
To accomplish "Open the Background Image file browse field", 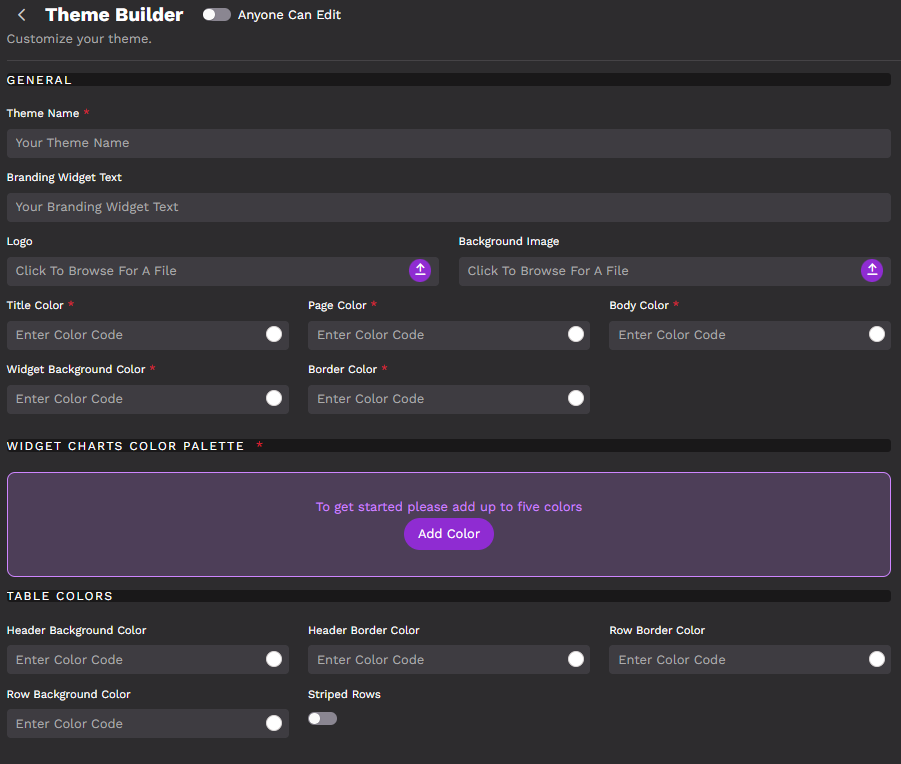I will pos(675,271).
